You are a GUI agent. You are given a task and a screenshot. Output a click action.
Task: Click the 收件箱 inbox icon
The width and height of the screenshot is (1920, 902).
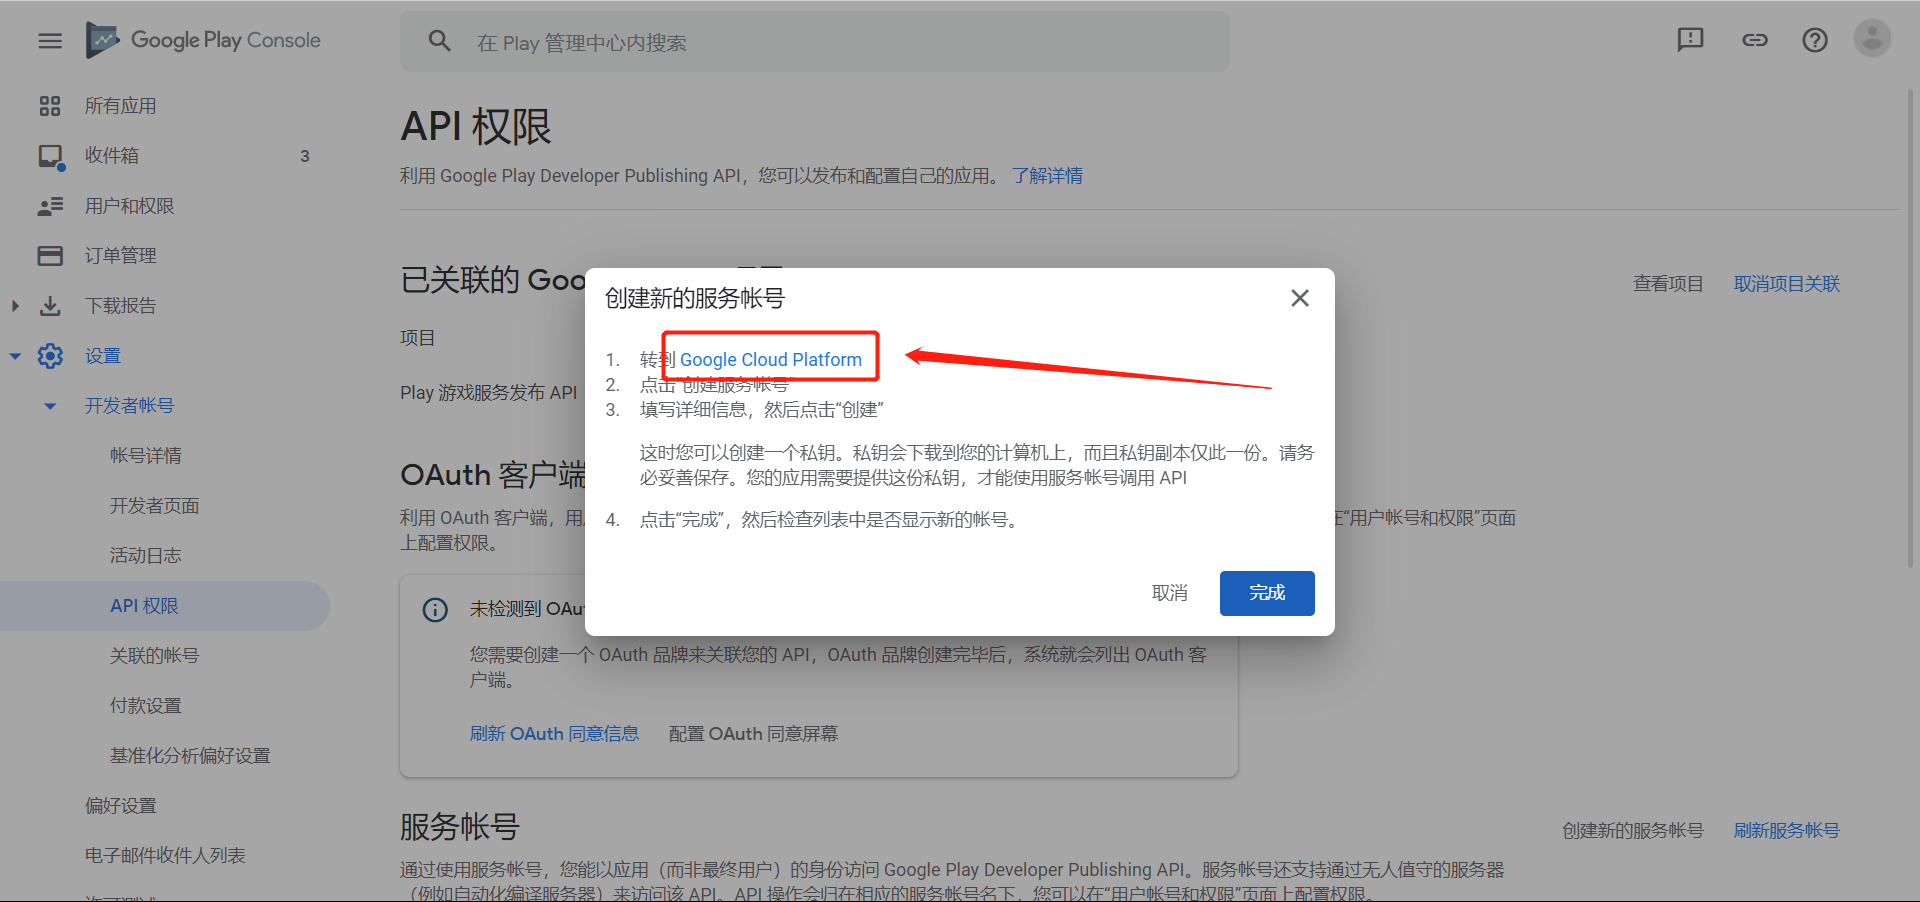[x=51, y=157]
